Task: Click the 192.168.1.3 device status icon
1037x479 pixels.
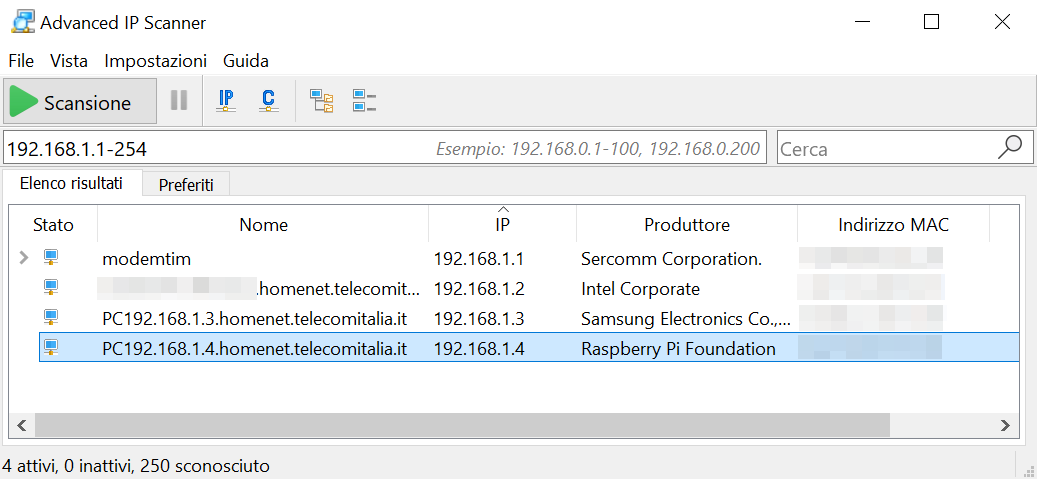Action: coord(51,318)
